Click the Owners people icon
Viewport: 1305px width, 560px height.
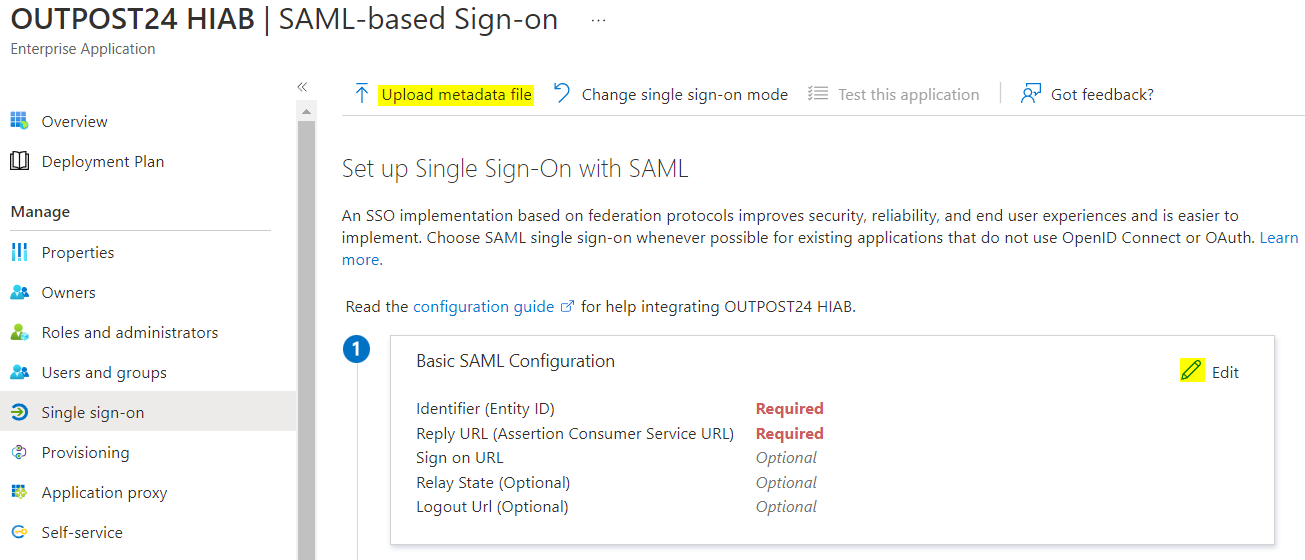pos(19,292)
